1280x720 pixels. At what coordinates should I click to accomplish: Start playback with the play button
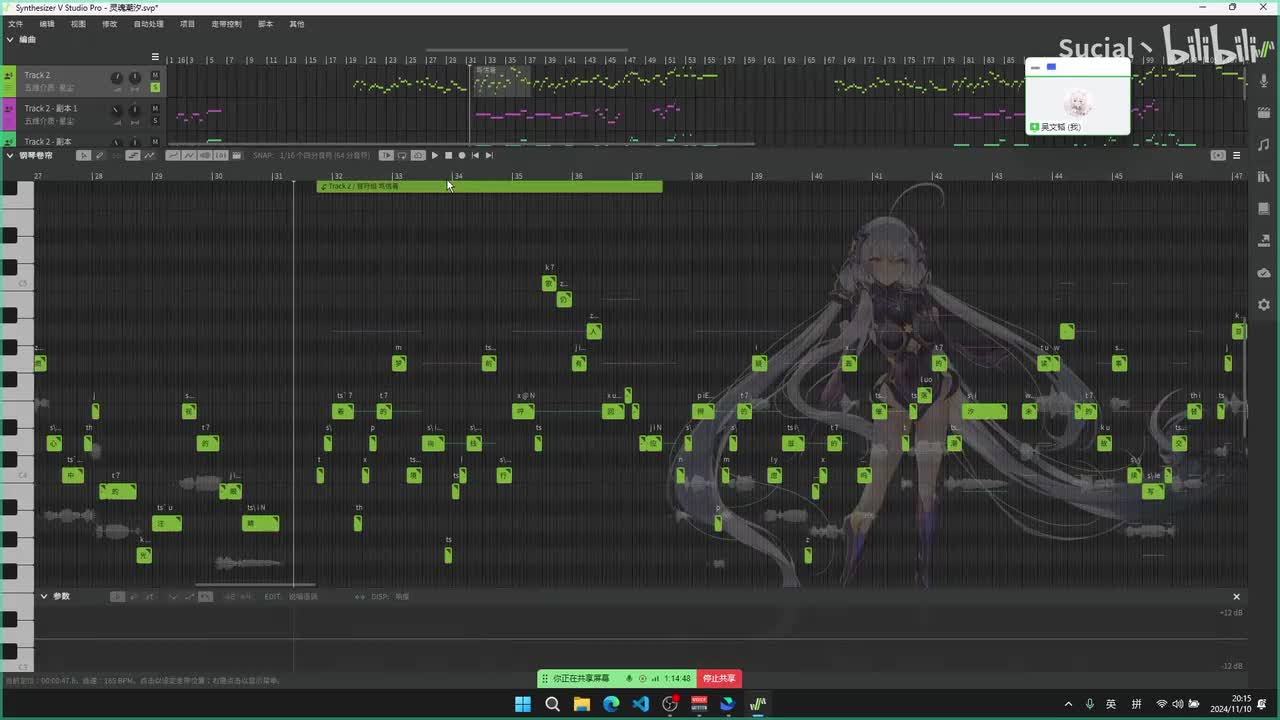click(x=435, y=155)
